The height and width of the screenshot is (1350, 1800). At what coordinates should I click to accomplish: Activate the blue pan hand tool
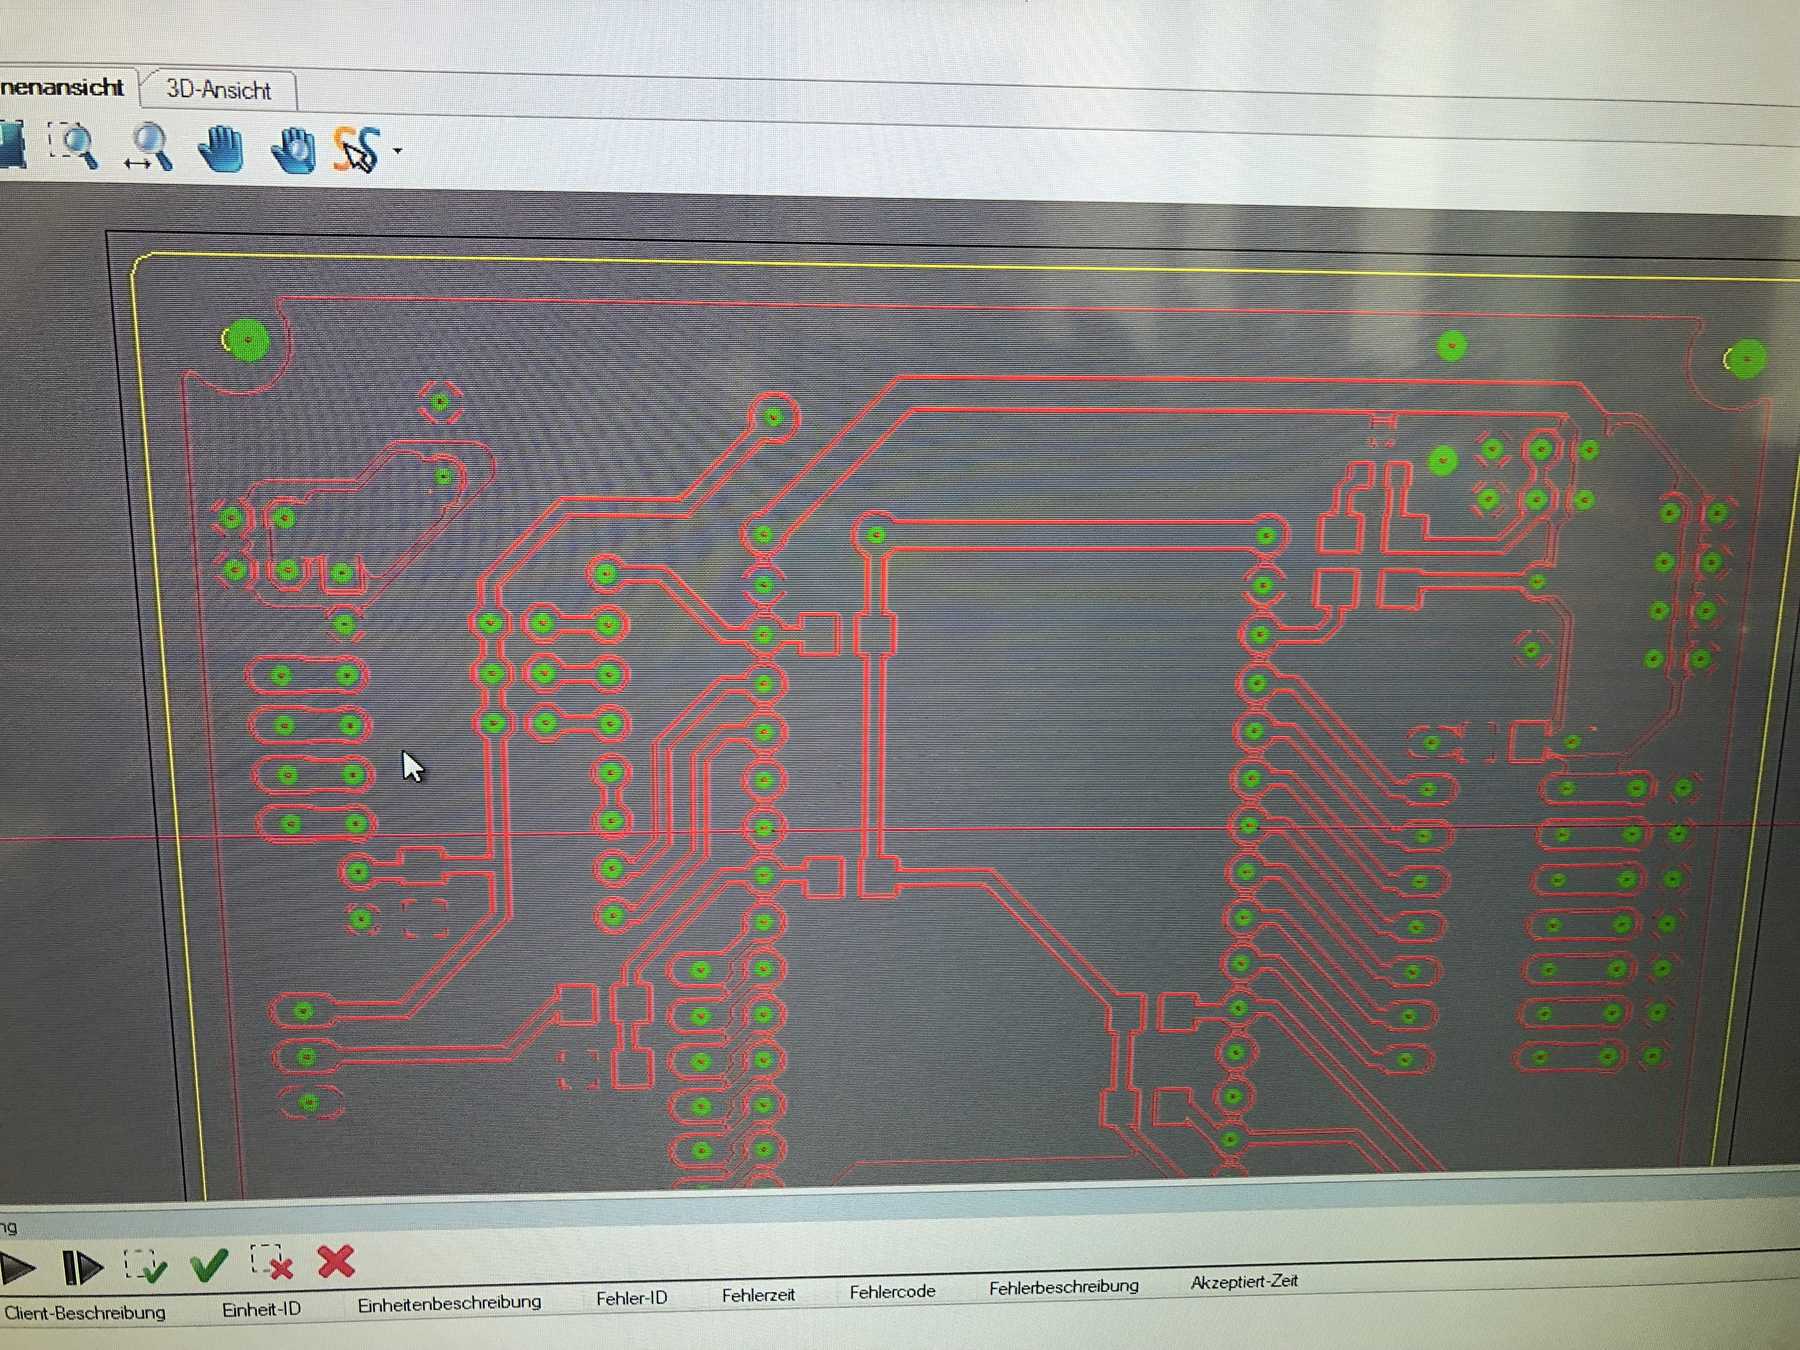(221, 150)
